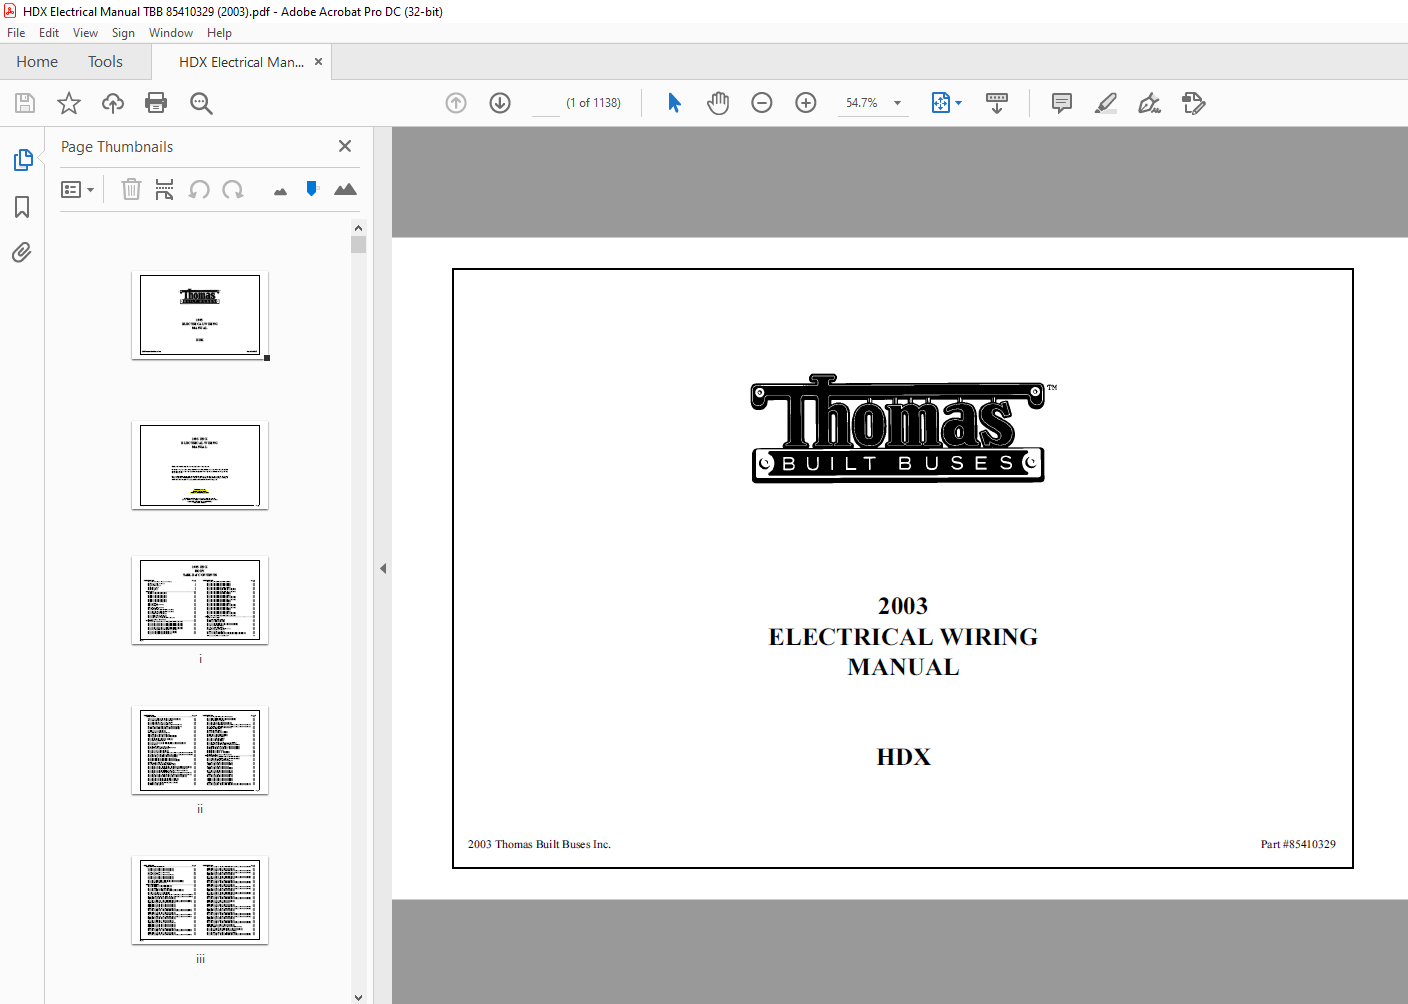This screenshot has height=1004, width=1408.
Task: Open the Edit menu
Action: [49, 33]
